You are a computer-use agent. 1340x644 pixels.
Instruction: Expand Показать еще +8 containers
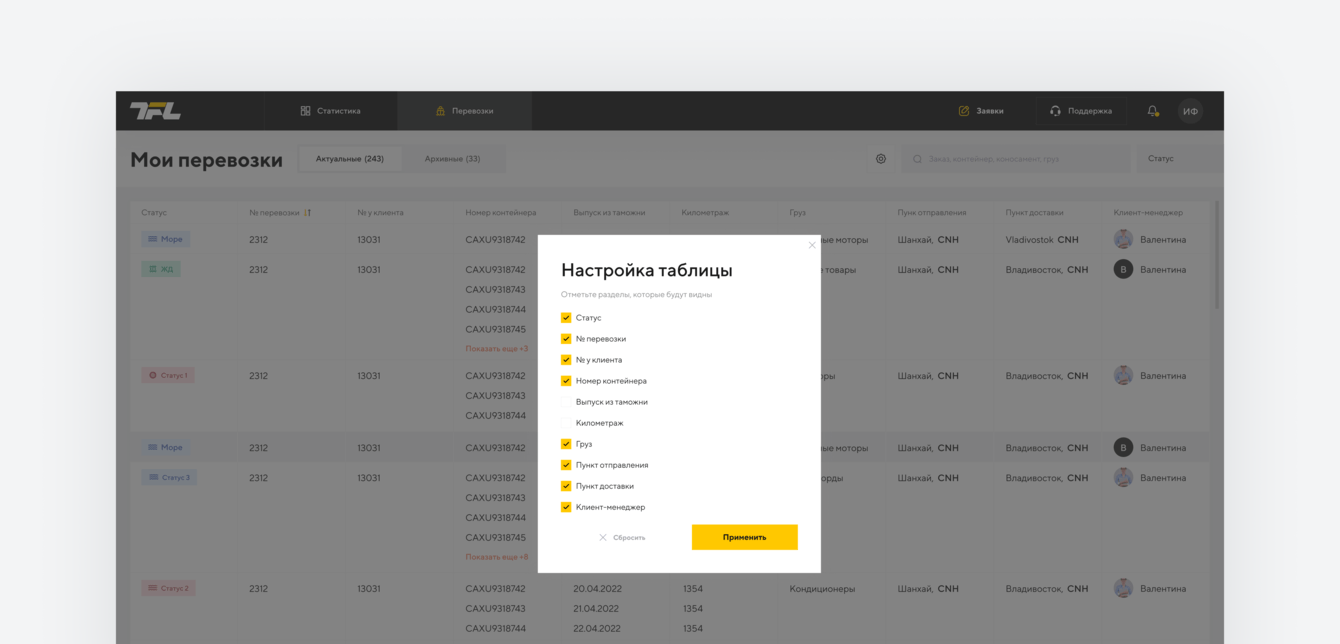click(x=496, y=557)
